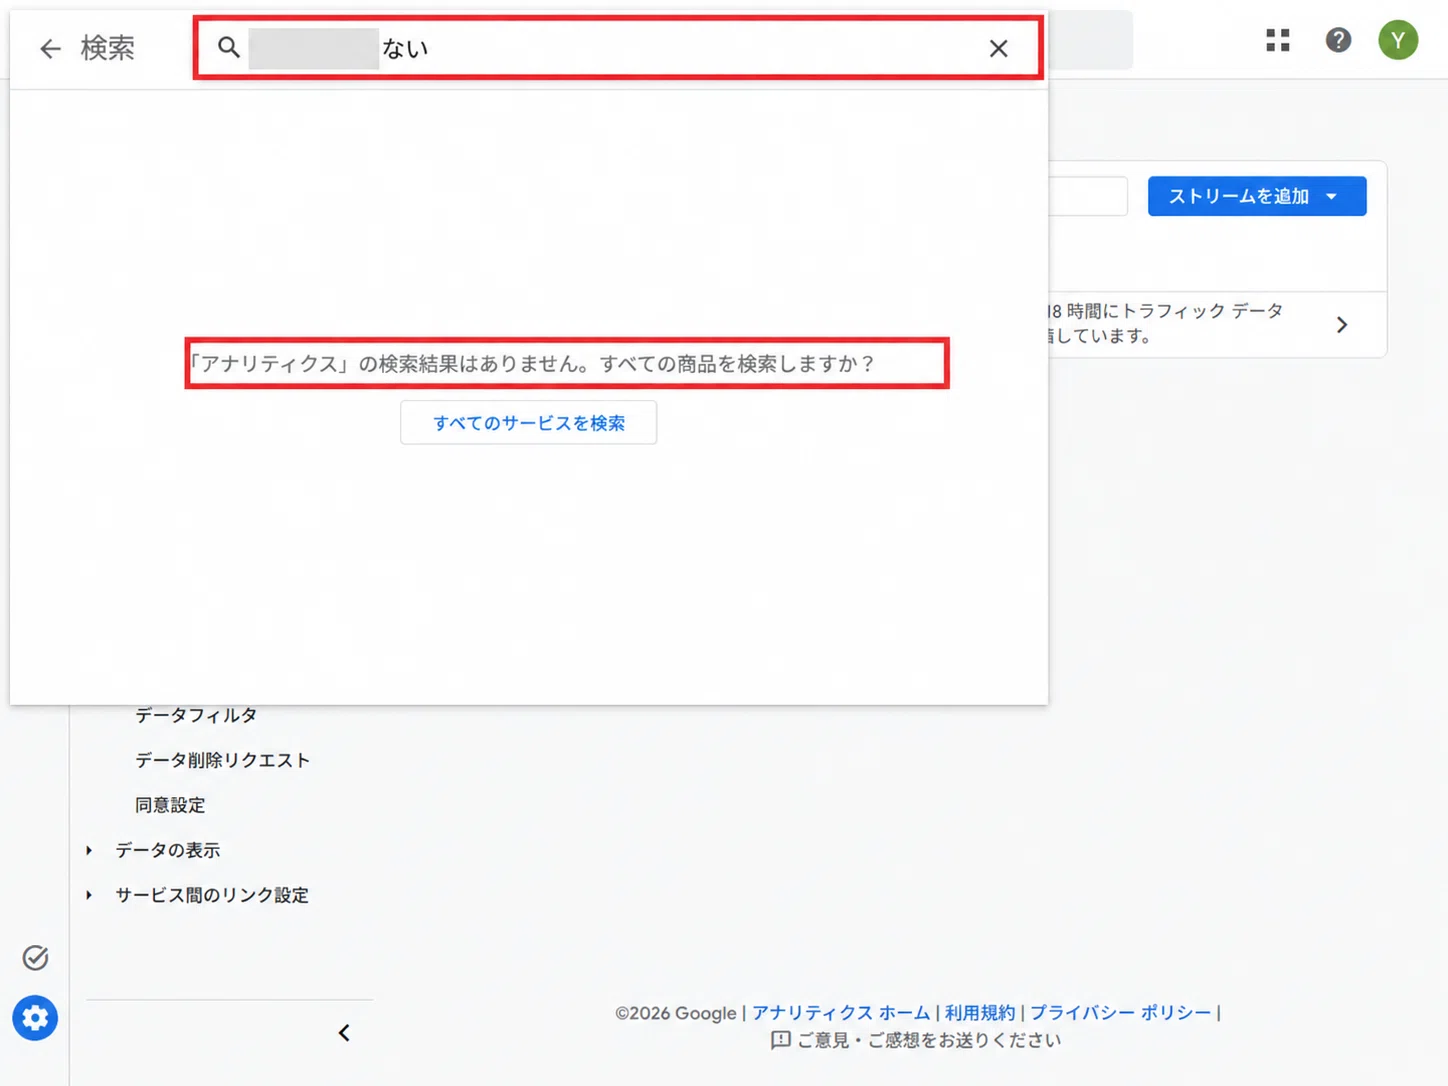Image resolution: width=1448 pixels, height=1086 pixels.
Task: Select データ削除リクエスト in the admin menu
Action: (222, 760)
